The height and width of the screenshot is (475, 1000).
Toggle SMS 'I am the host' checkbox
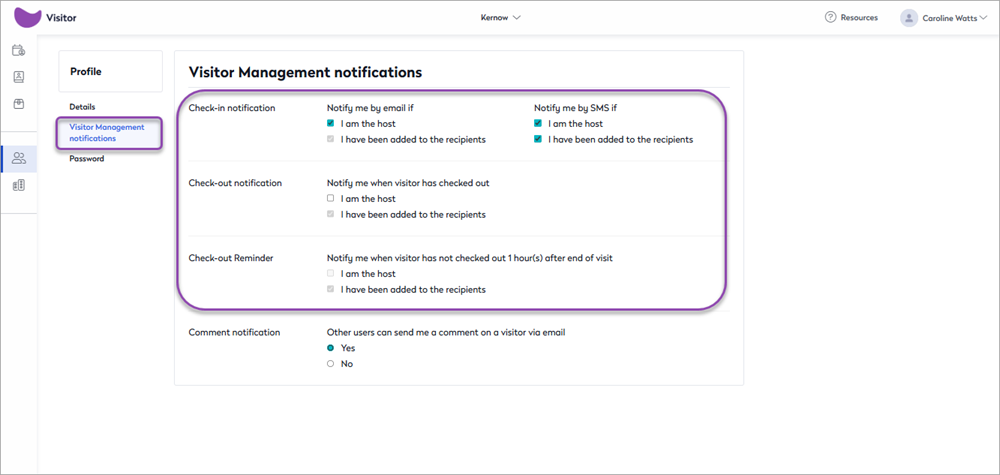538,124
